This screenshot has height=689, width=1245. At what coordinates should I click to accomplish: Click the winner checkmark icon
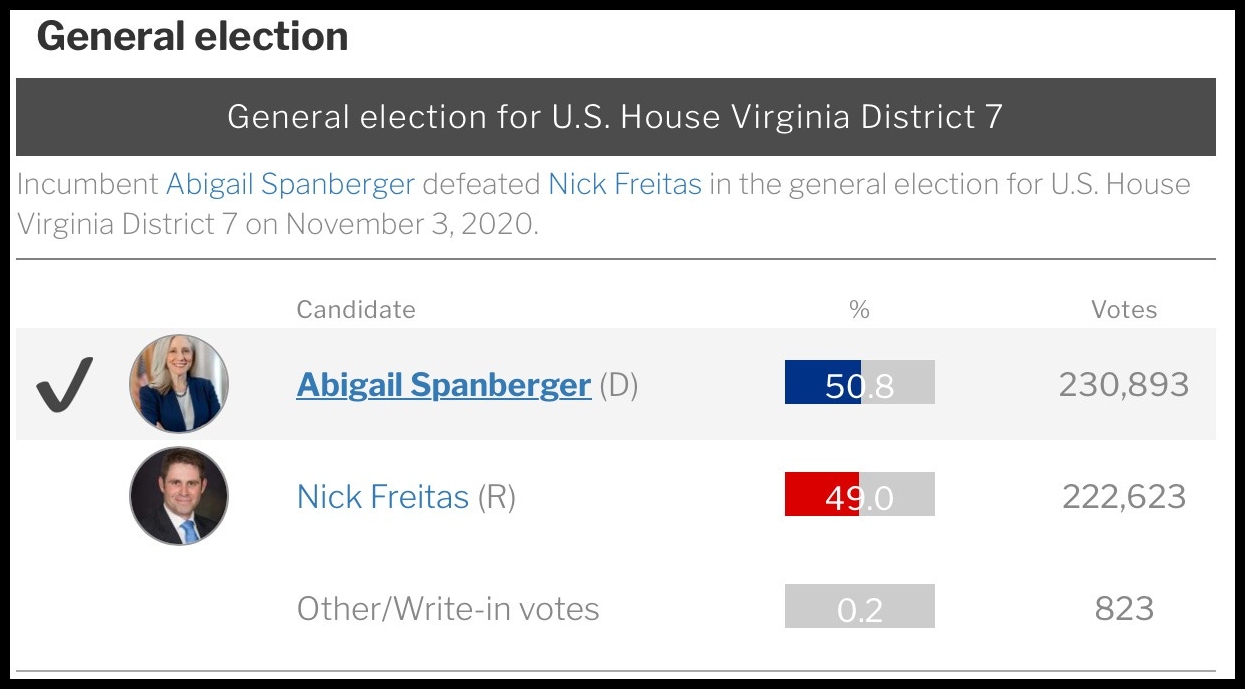coord(65,384)
